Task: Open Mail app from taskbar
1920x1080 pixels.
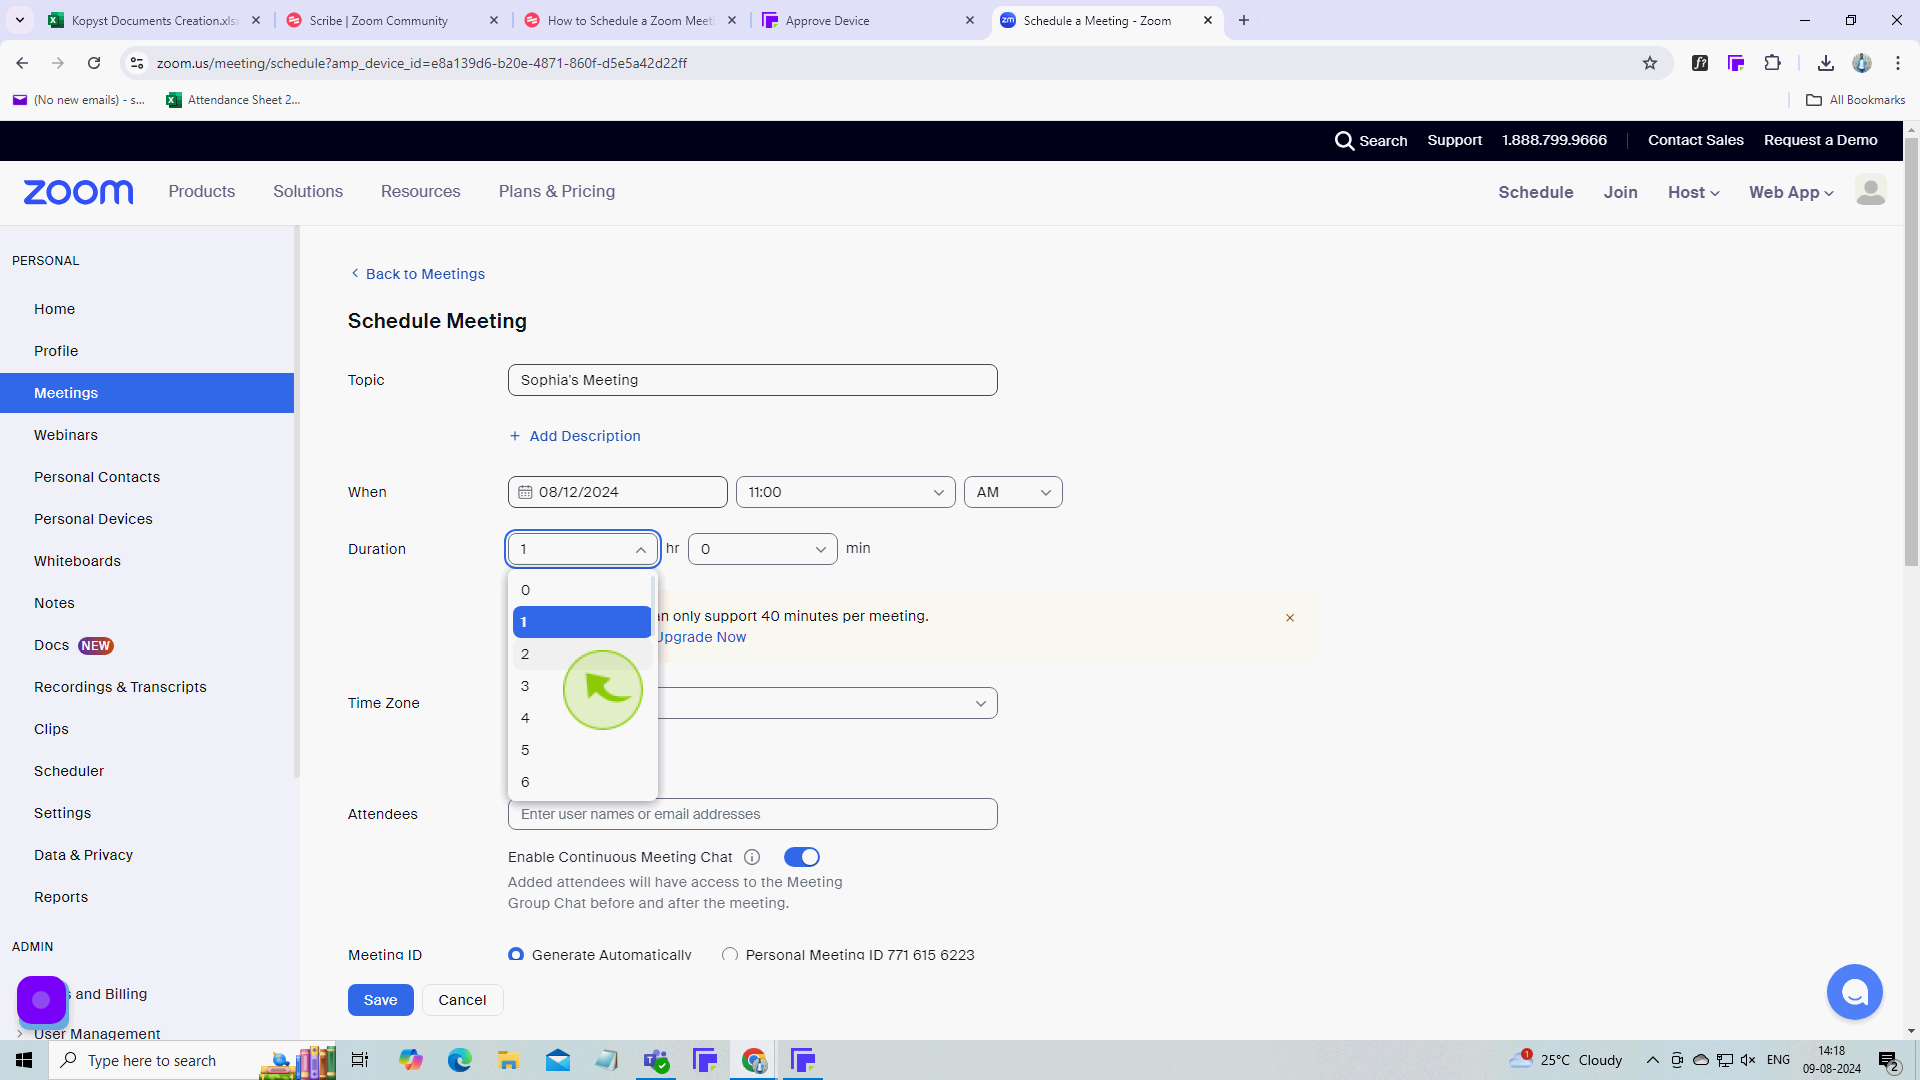Action: 558,1060
